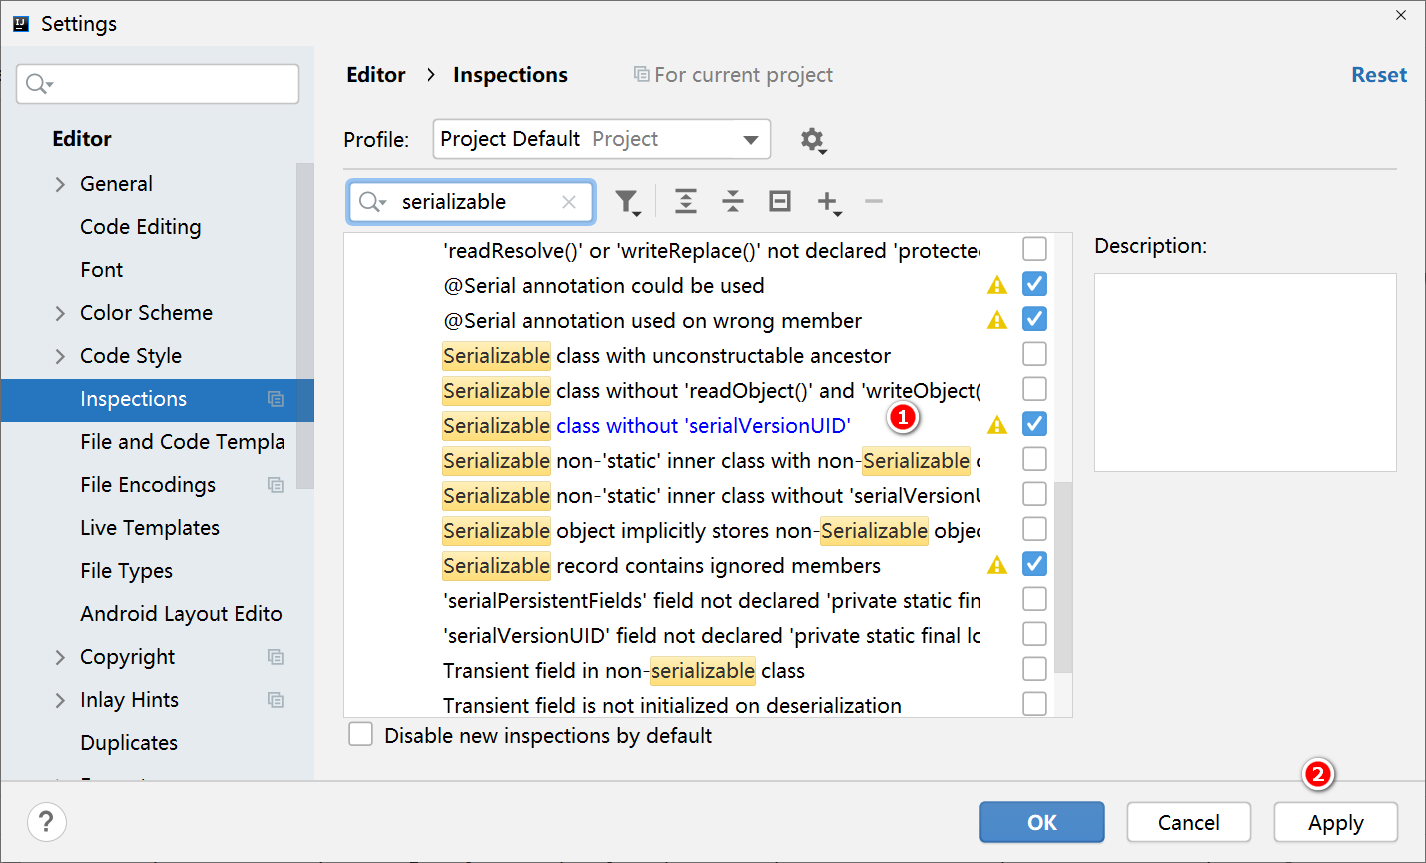Enable 'Transient field in non-serializable class' checkbox

[x=1035, y=669]
